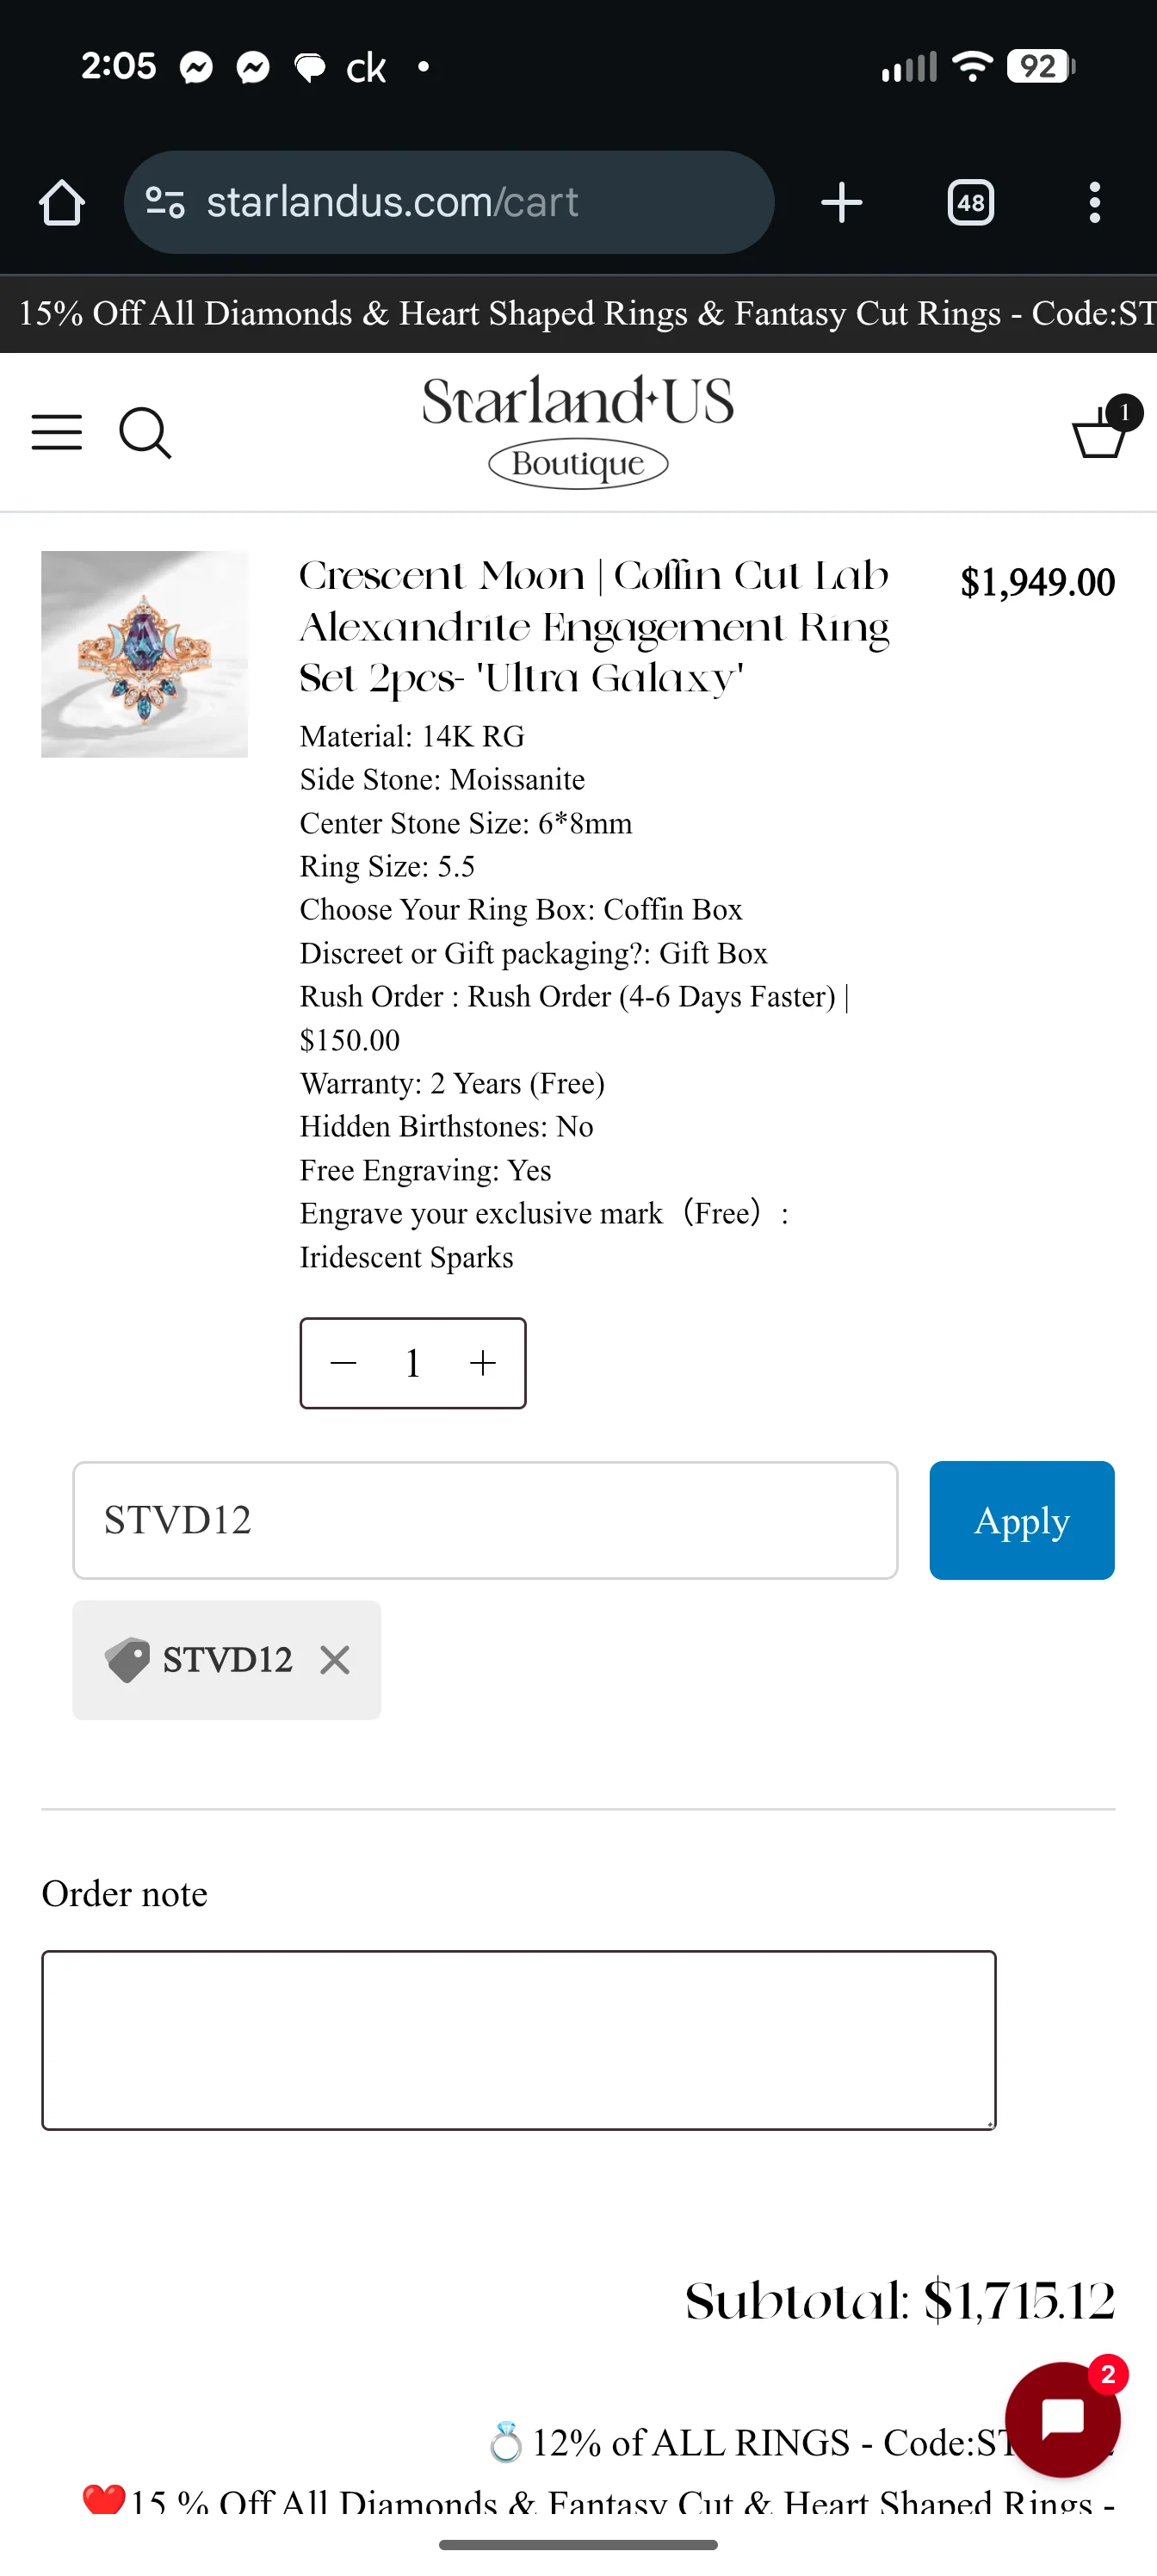Open the Starland US Boutique logo

pos(578,431)
